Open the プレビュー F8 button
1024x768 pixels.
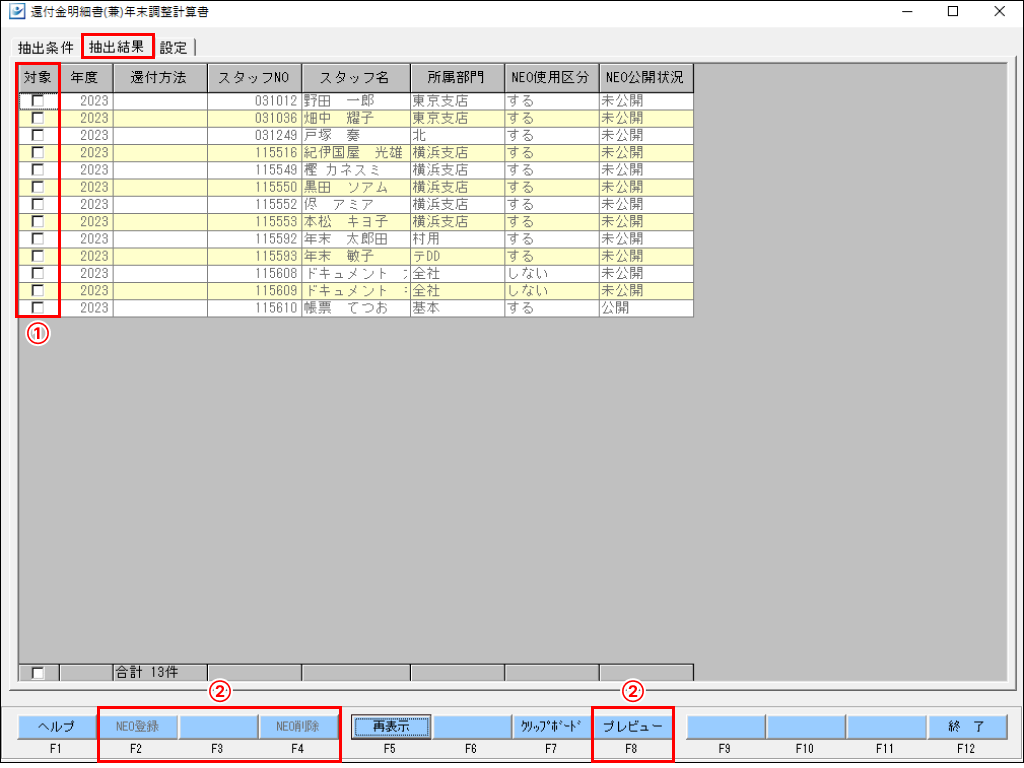[632, 726]
